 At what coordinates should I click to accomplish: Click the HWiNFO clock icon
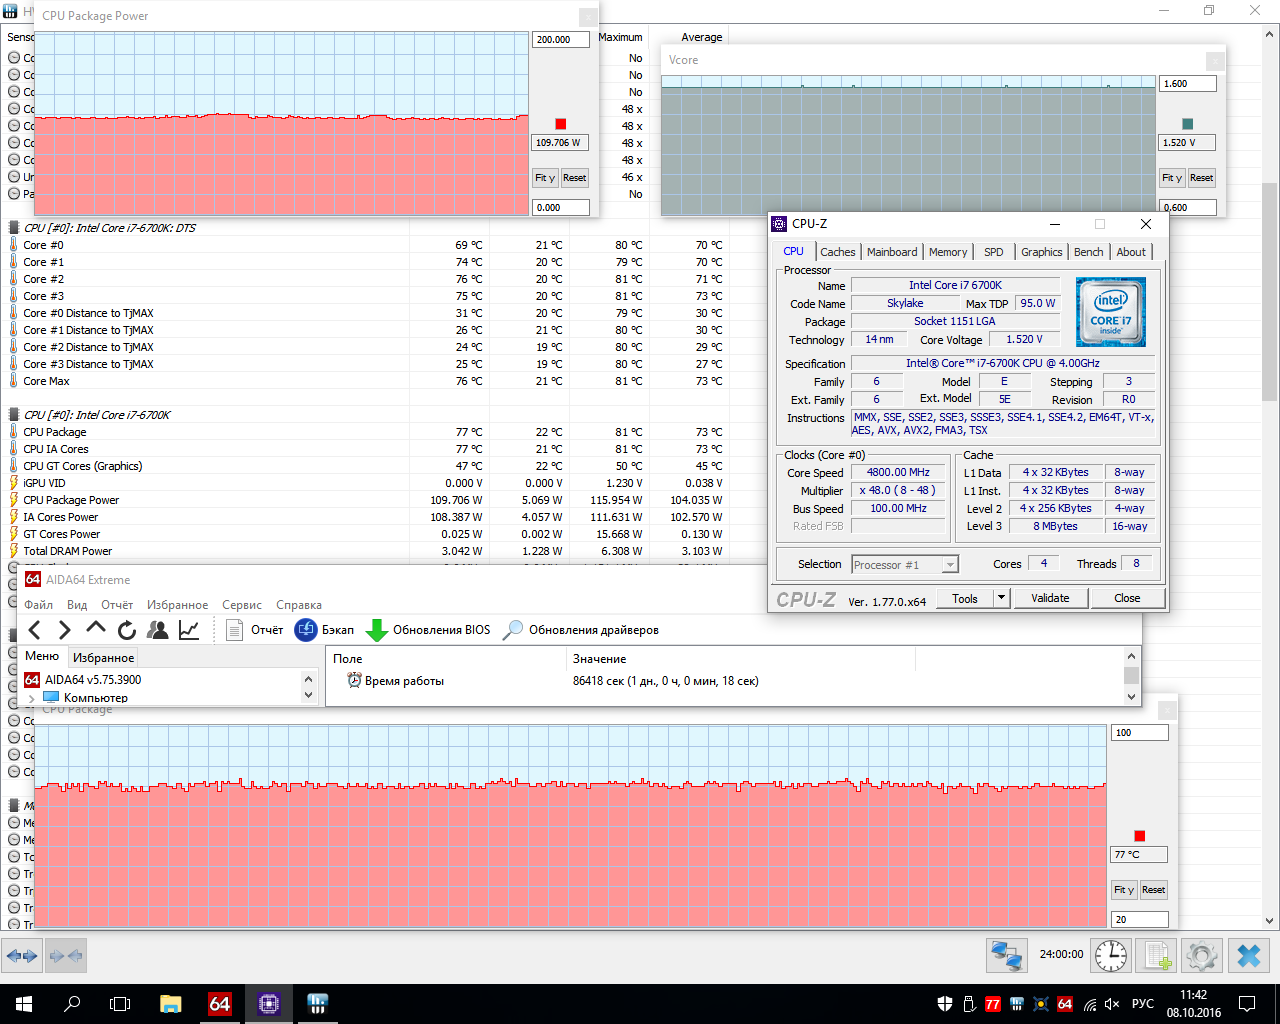click(x=1111, y=956)
